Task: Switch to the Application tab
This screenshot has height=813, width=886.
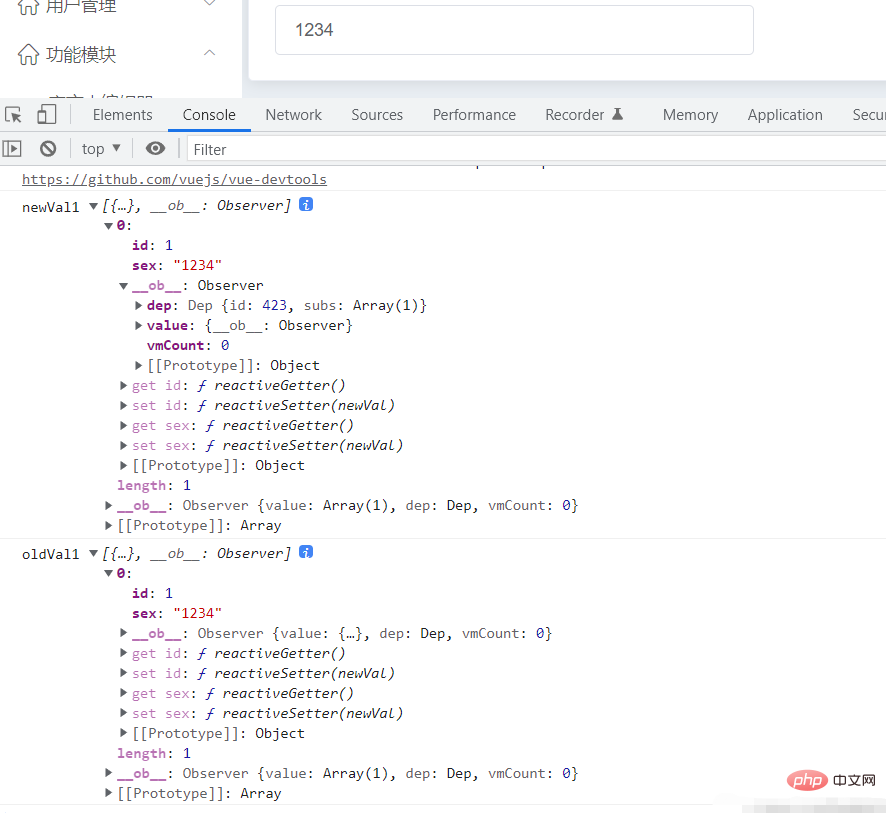Action: (x=784, y=115)
